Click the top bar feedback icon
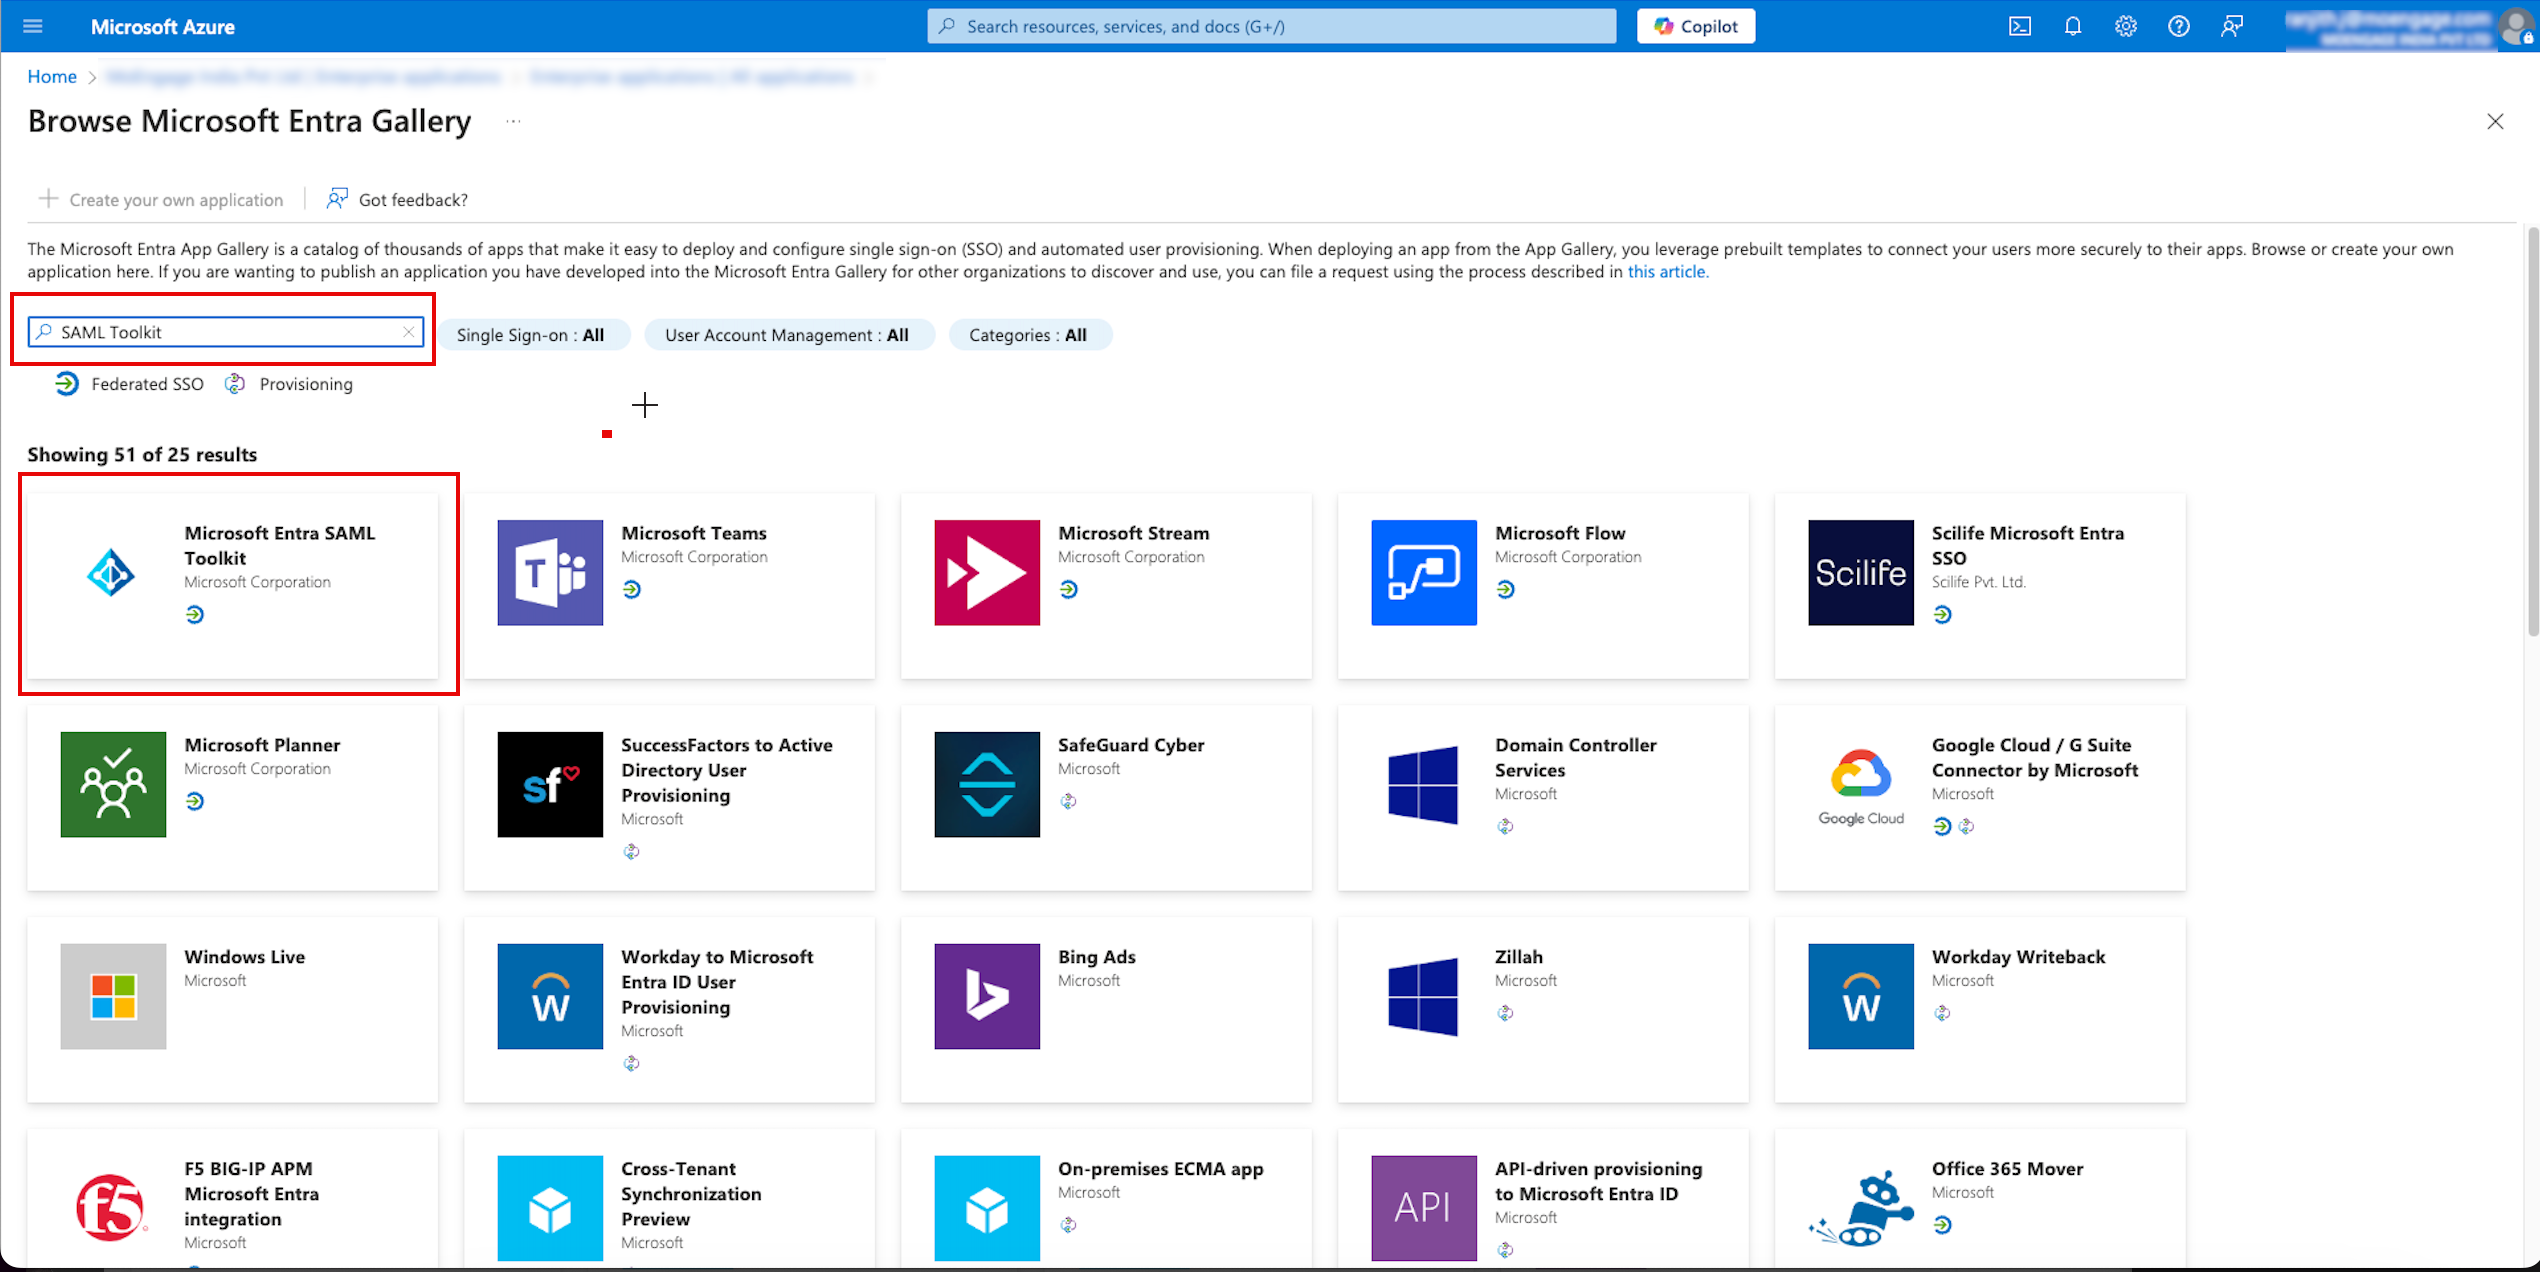2540x1272 pixels. [2232, 26]
